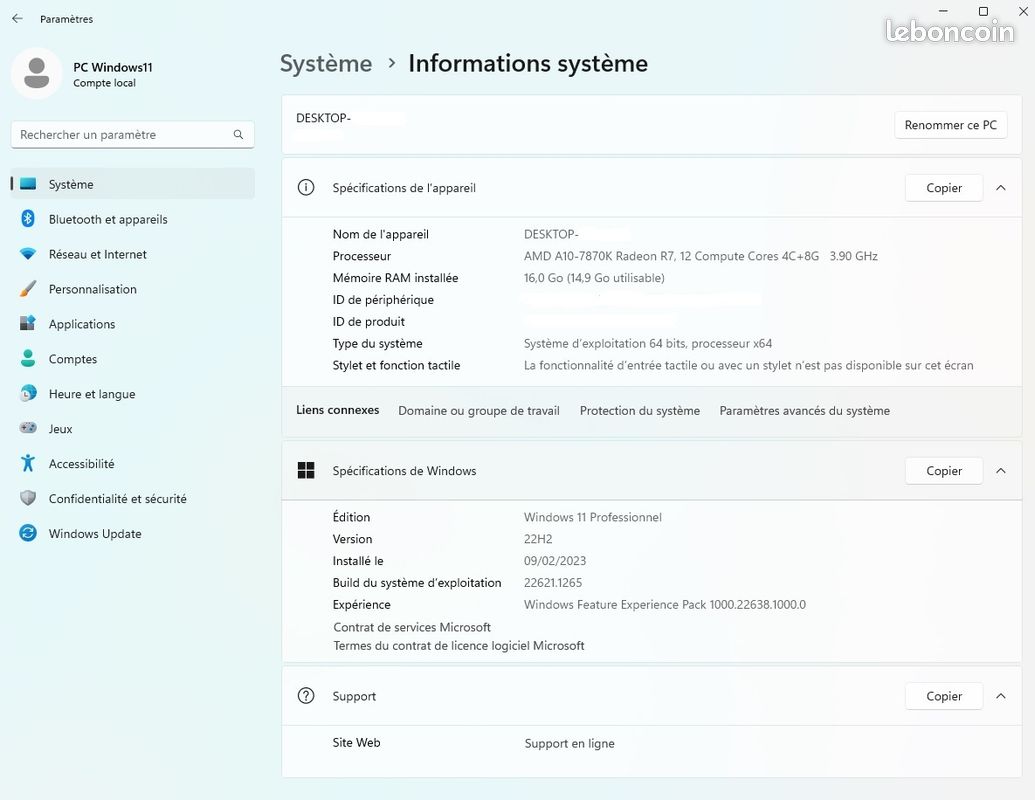Open Réseau et Internet settings
Viewport: 1035px width, 800px height.
(x=133, y=254)
